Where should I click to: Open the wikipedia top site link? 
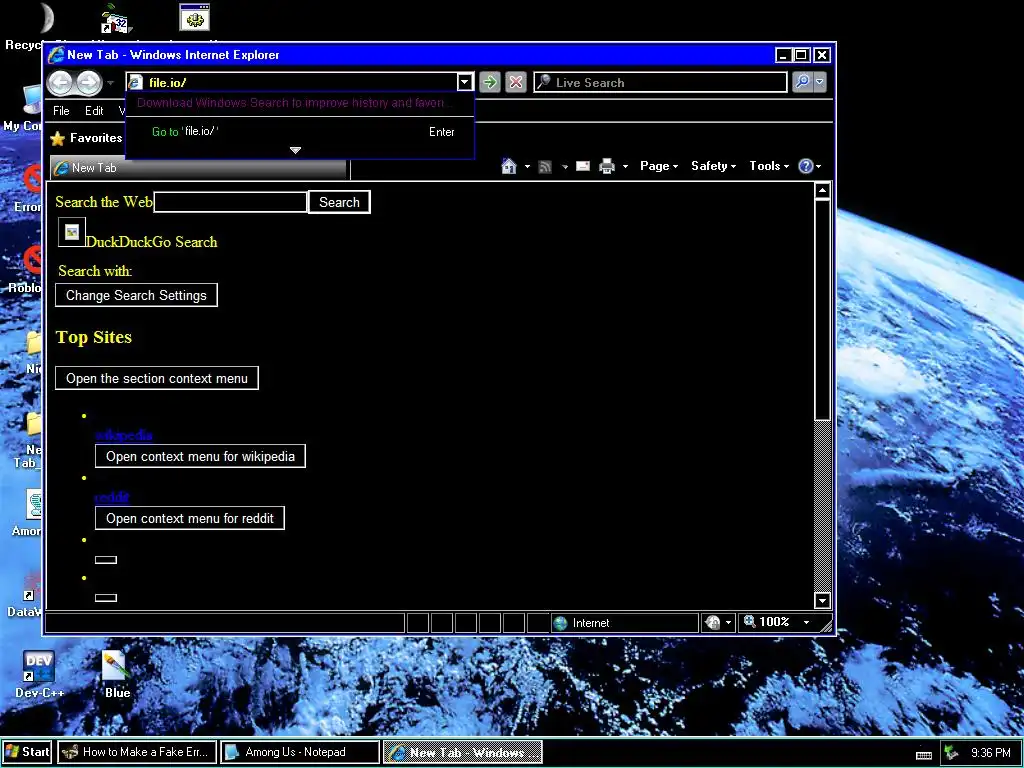tap(123, 435)
